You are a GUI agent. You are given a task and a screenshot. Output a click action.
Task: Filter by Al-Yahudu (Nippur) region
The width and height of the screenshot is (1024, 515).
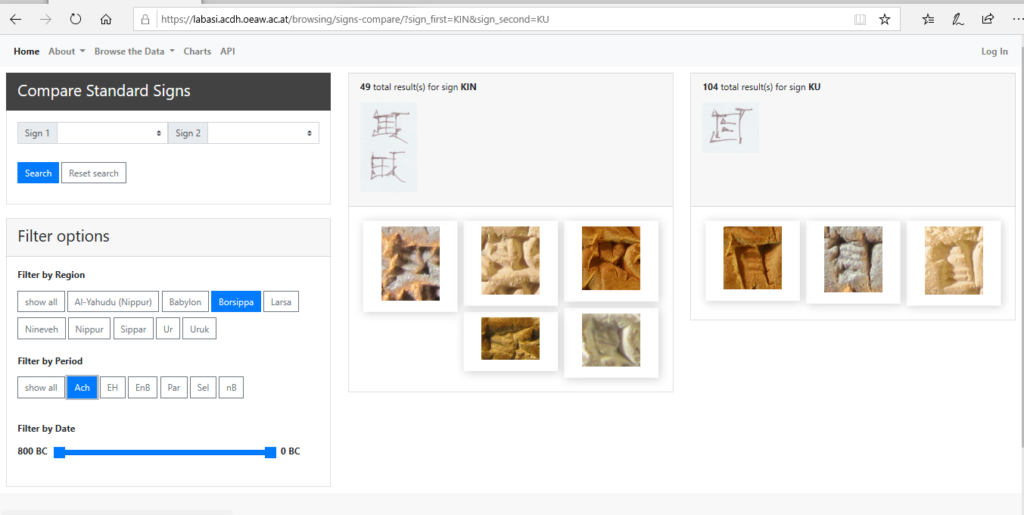[x=113, y=302]
